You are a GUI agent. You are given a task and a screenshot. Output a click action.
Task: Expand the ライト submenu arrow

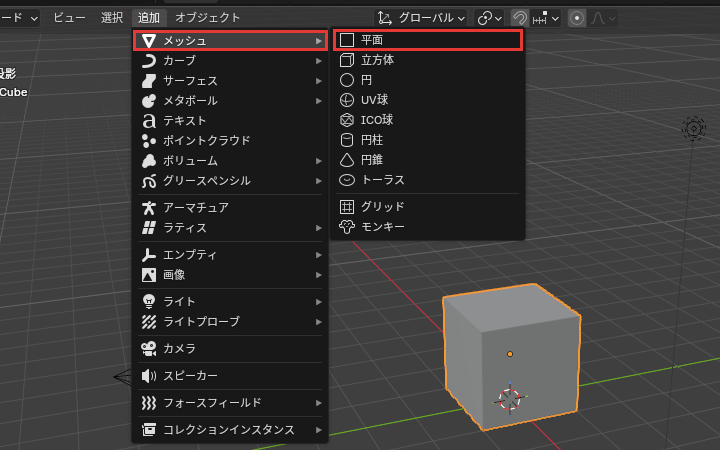point(319,302)
